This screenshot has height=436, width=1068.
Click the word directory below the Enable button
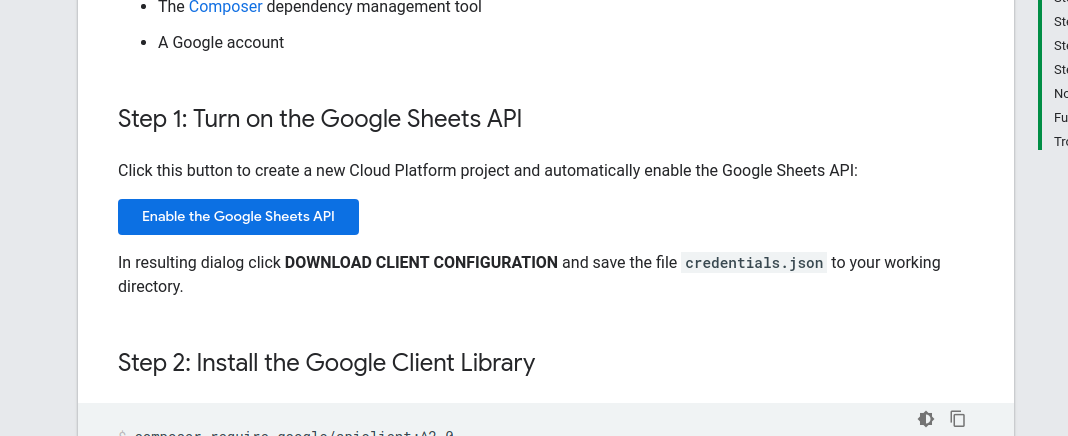[150, 287]
